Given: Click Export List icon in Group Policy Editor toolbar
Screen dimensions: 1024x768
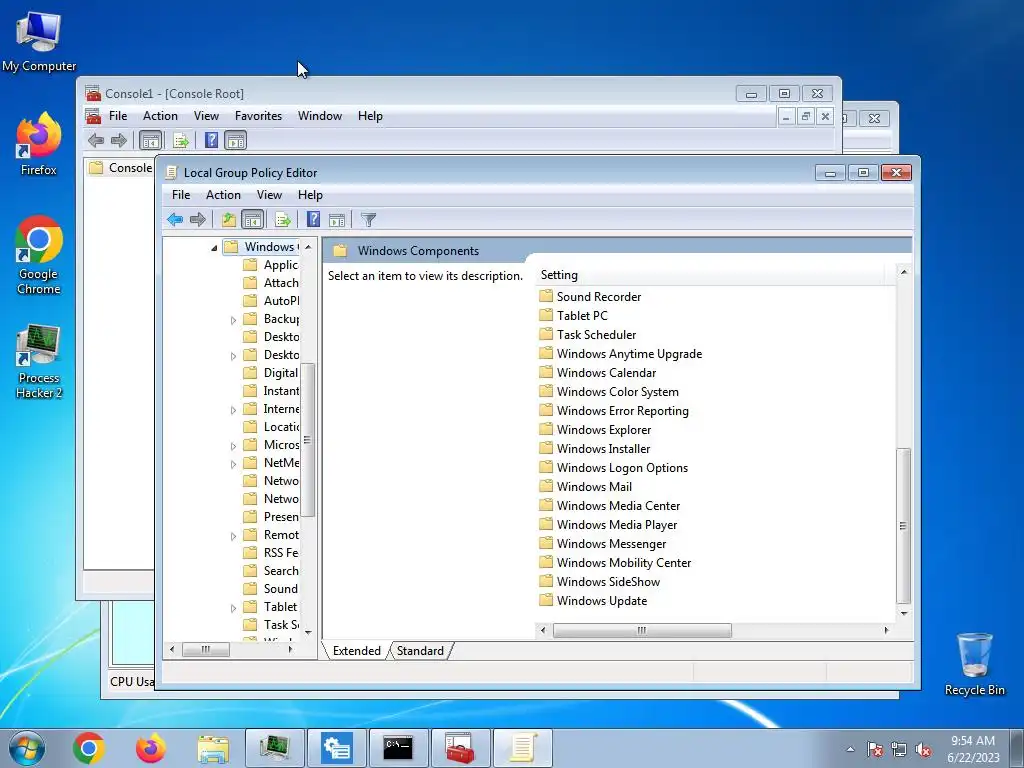Looking at the screenshot, I should click(283, 219).
